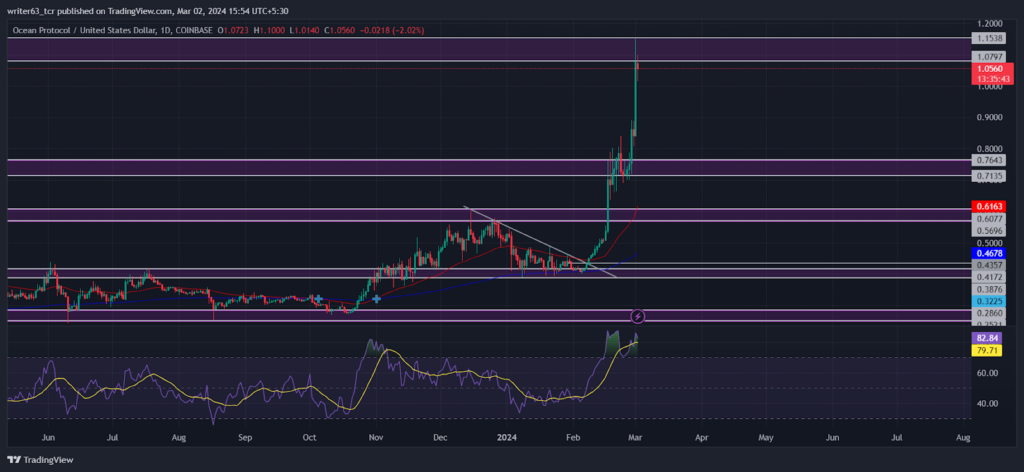Click the 1.2000 price axis label
The width and height of the screenshot is (1024, 472).
tap(987, 22)
